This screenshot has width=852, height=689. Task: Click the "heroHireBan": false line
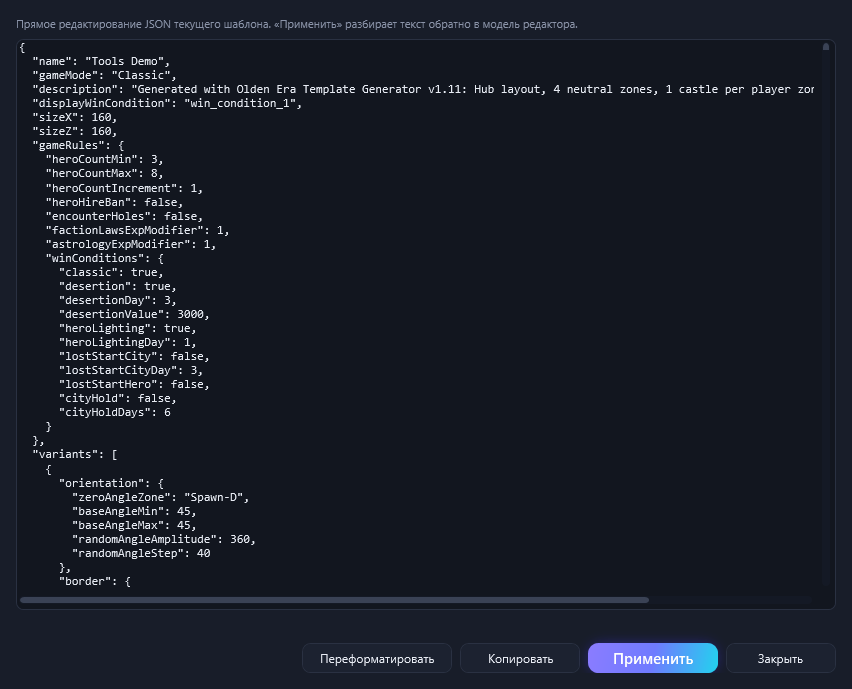point(114,202)
